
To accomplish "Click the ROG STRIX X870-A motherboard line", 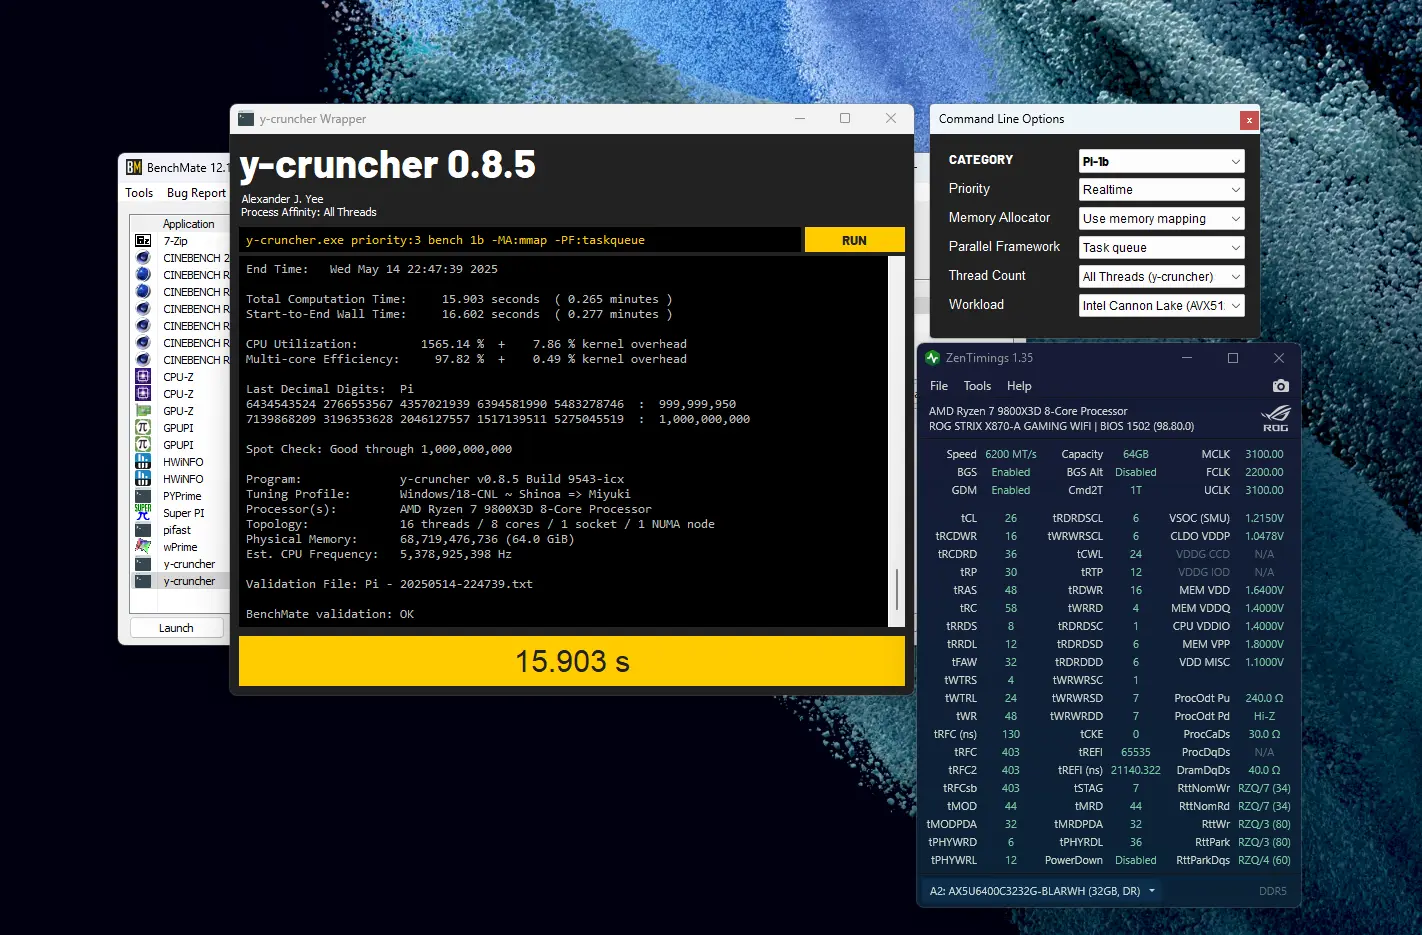I will pyautogui.click(x=1061, y=426).
